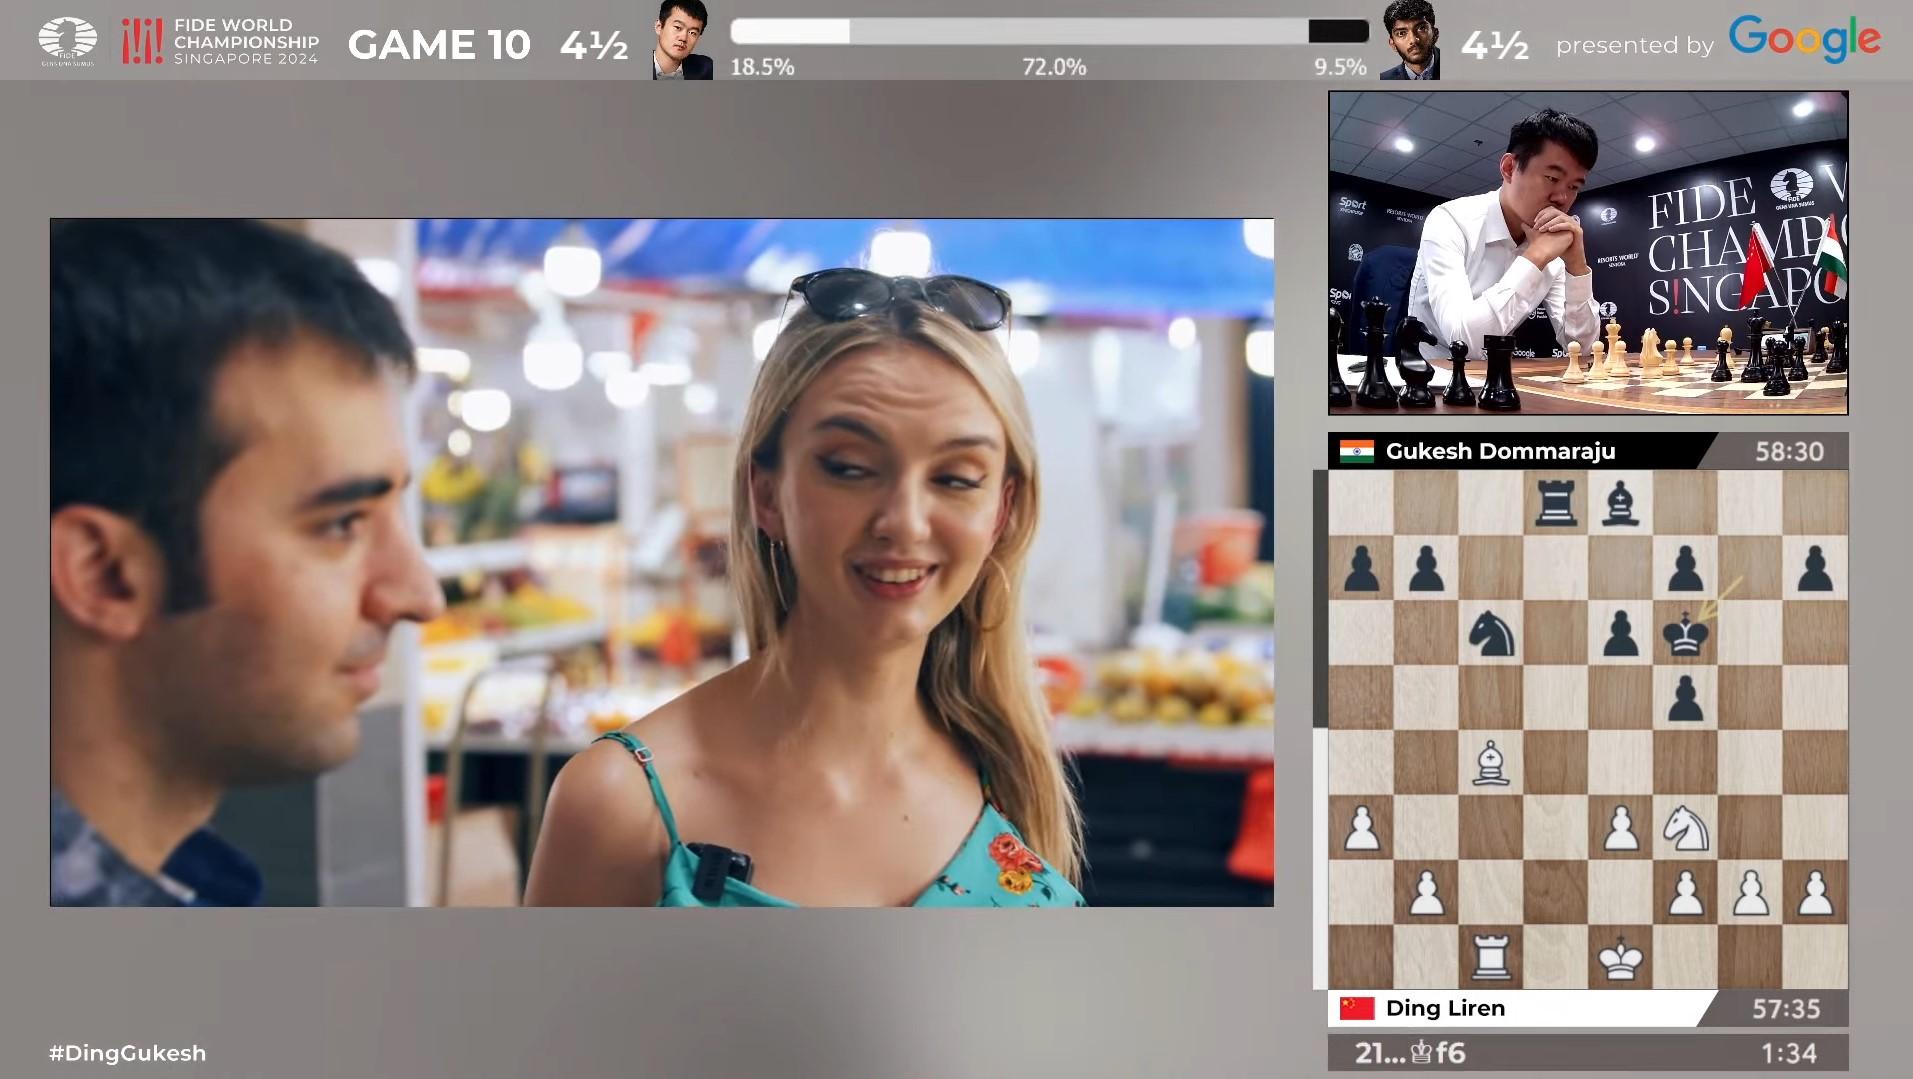The width and height of the screenshot is (1913, 1079).
Task: Click the black king on f6
Action: (1685, 634)
